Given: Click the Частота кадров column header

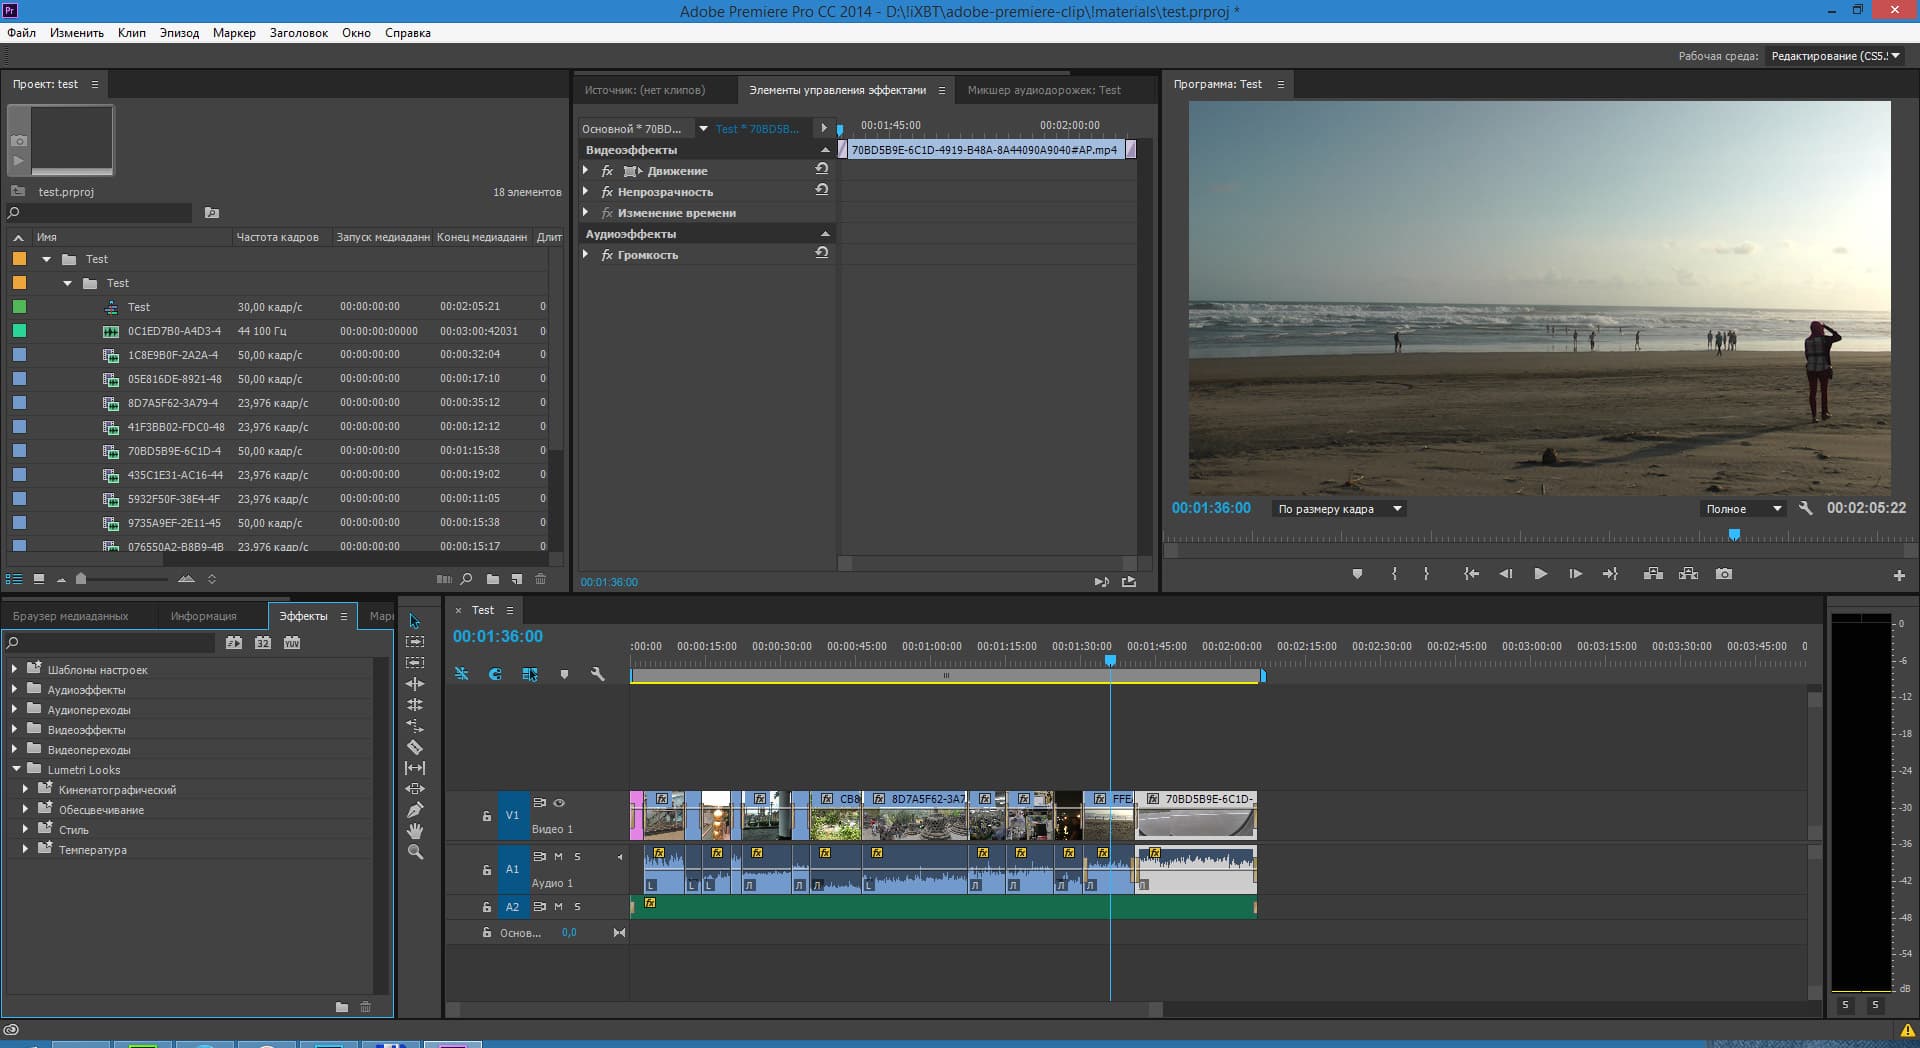Looking at the screenshot, I should [277, 237].
